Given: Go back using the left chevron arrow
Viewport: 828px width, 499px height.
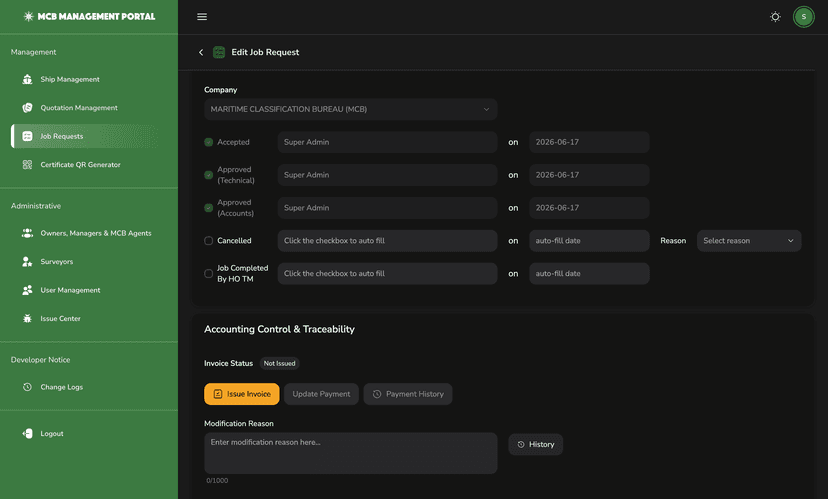Looking at the screenshot, I should tap(201, 52).
